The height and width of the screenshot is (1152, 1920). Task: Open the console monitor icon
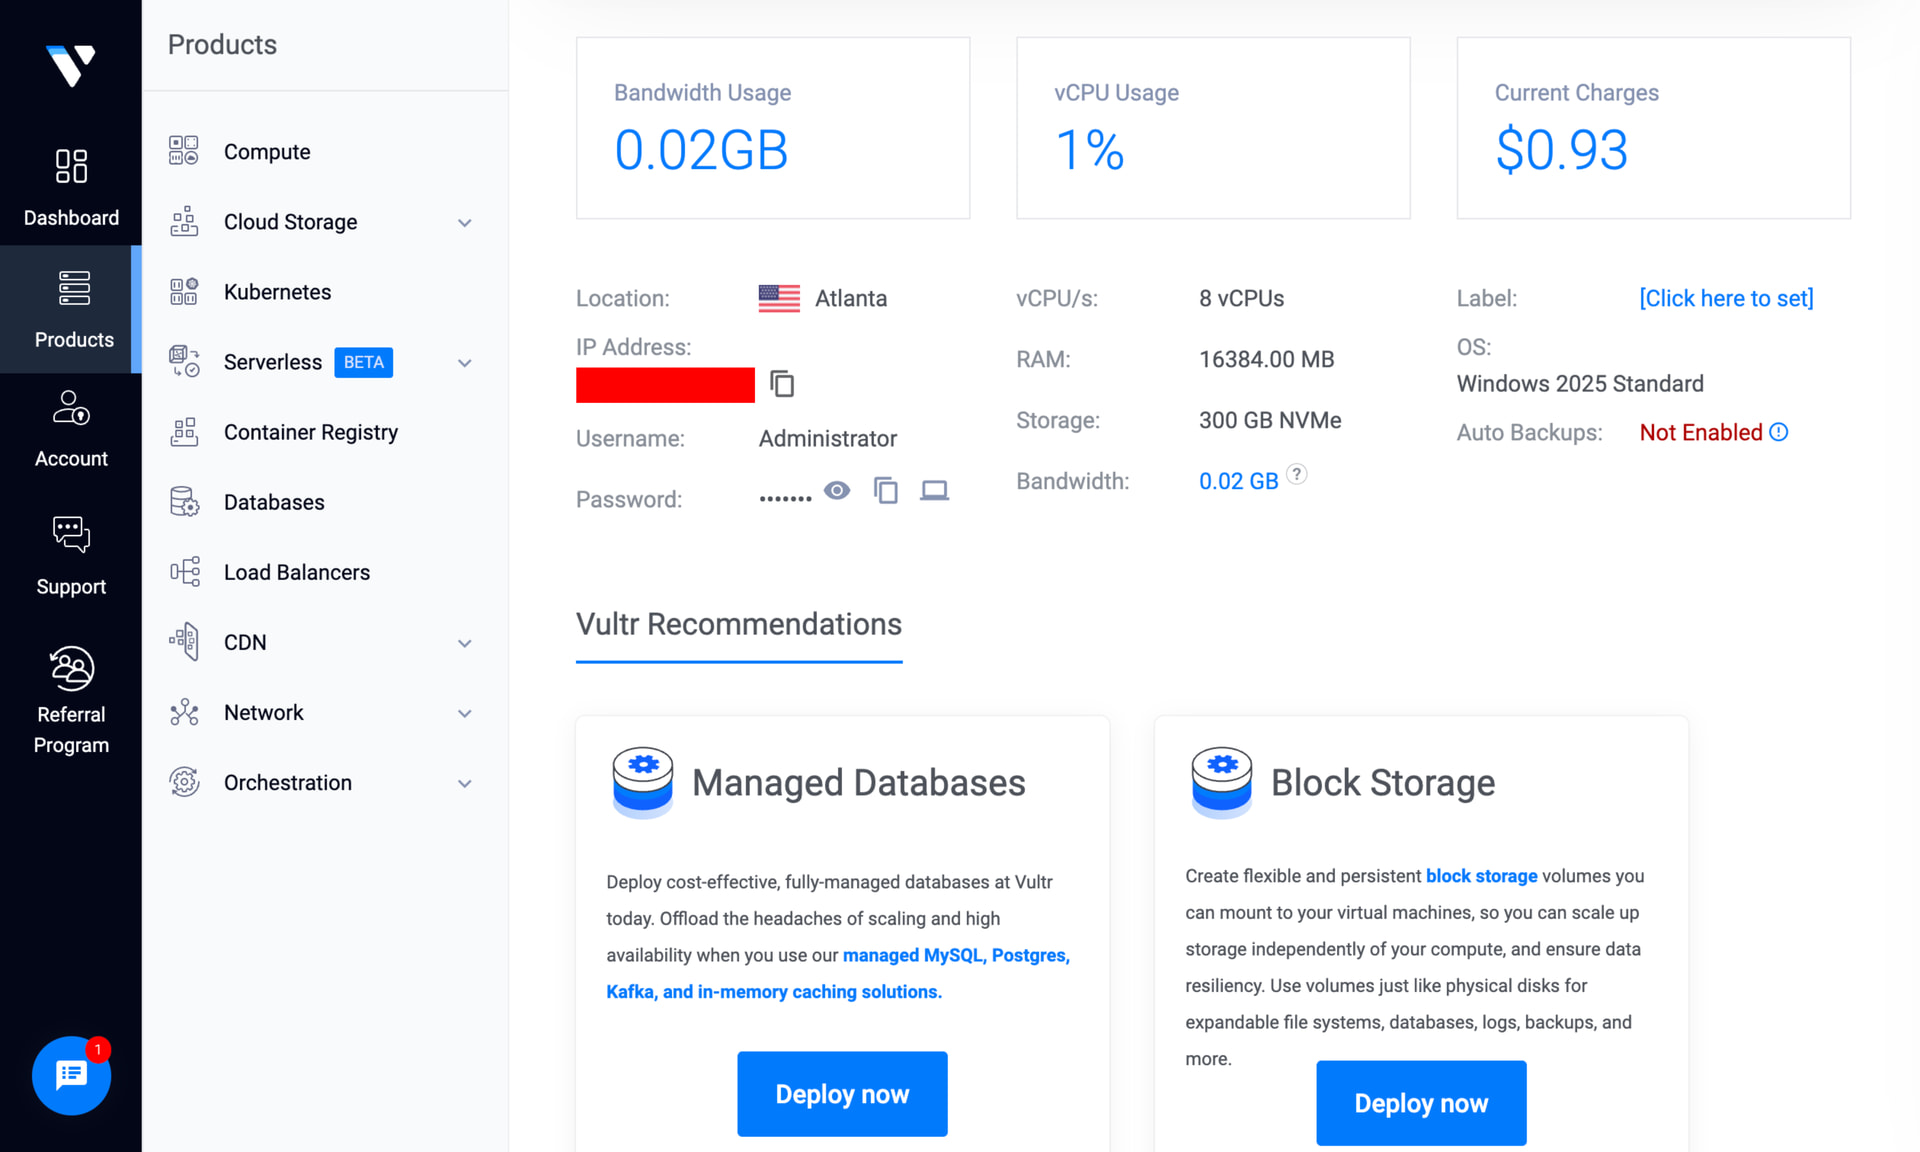pos(934,490)
